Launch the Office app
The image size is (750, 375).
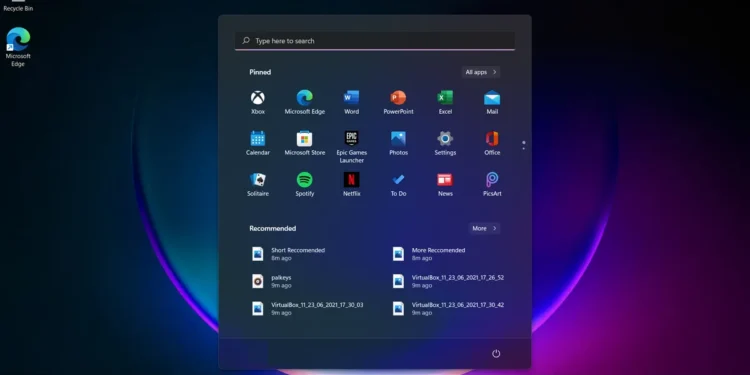pos(492,143)
